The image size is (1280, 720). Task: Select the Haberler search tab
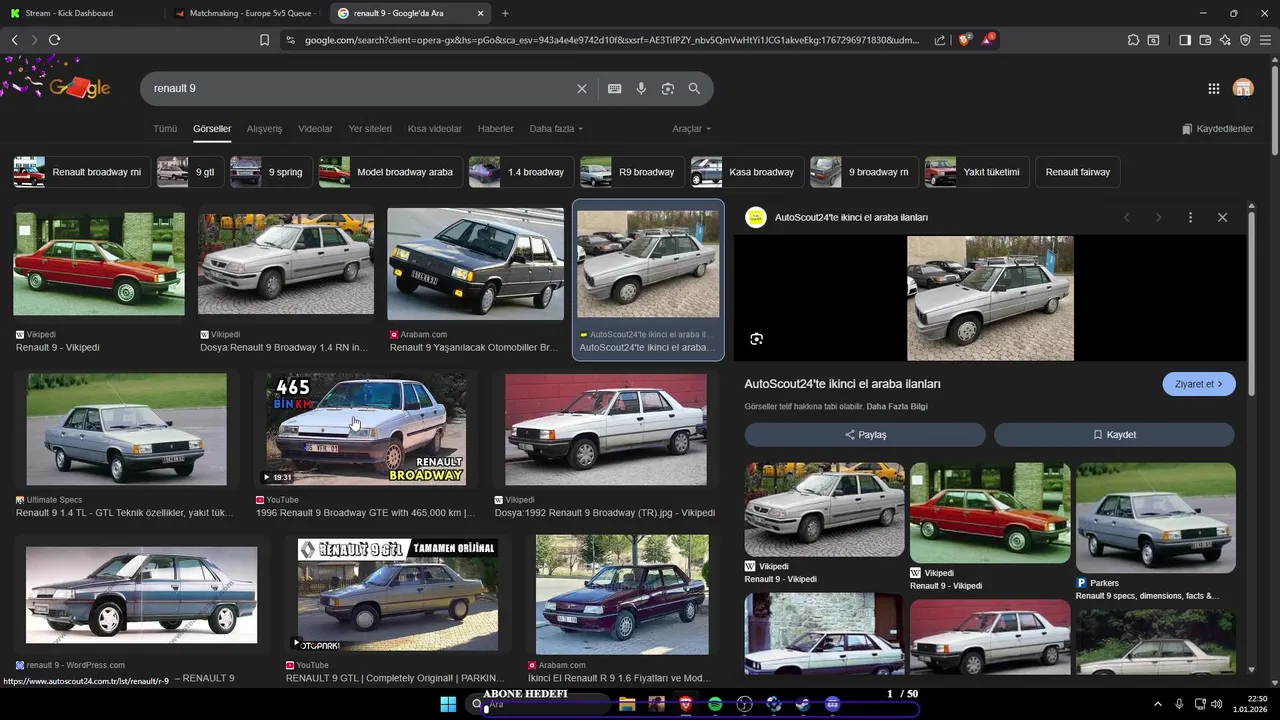(x=496, y=129)
